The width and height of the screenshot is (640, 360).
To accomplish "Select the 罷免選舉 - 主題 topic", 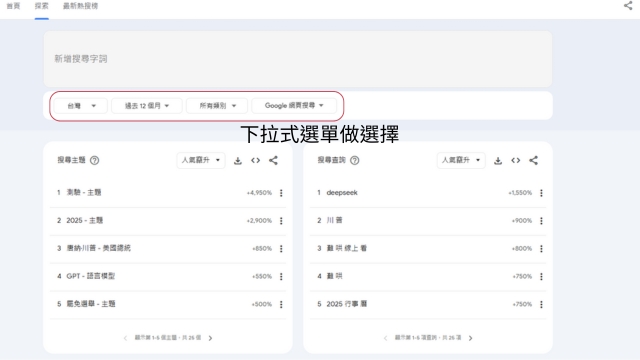I will tap(91, 304).
